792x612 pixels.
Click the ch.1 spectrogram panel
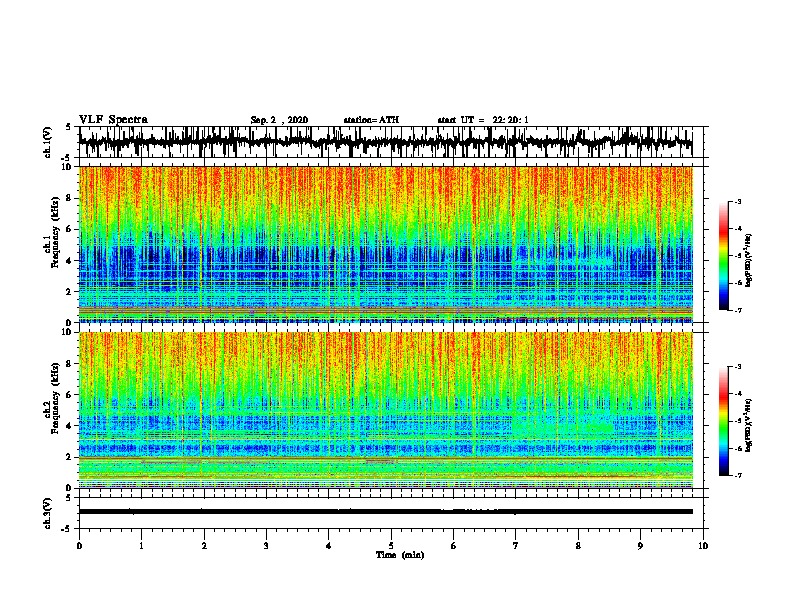click(386, 244)
